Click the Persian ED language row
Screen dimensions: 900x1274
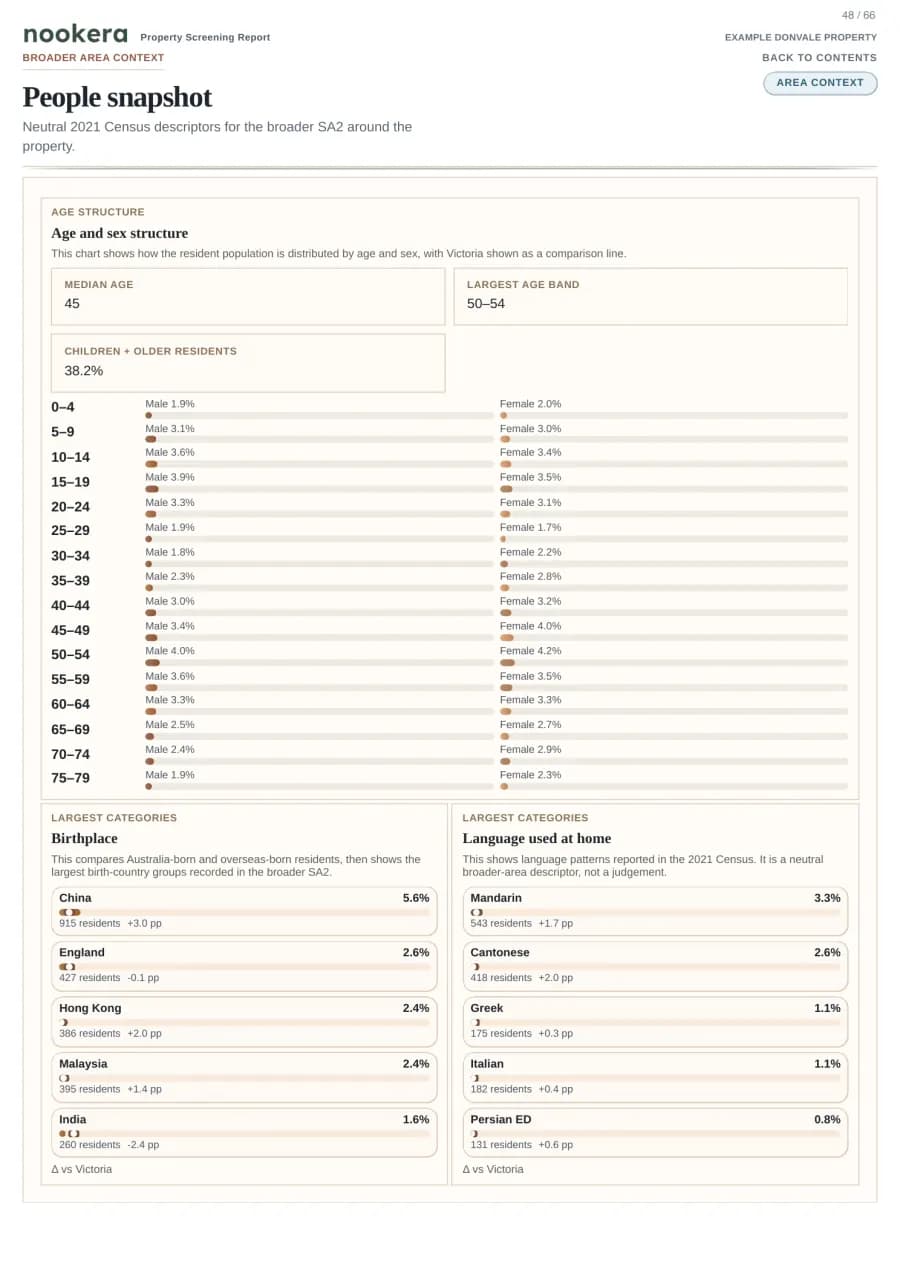[655, 1131]
